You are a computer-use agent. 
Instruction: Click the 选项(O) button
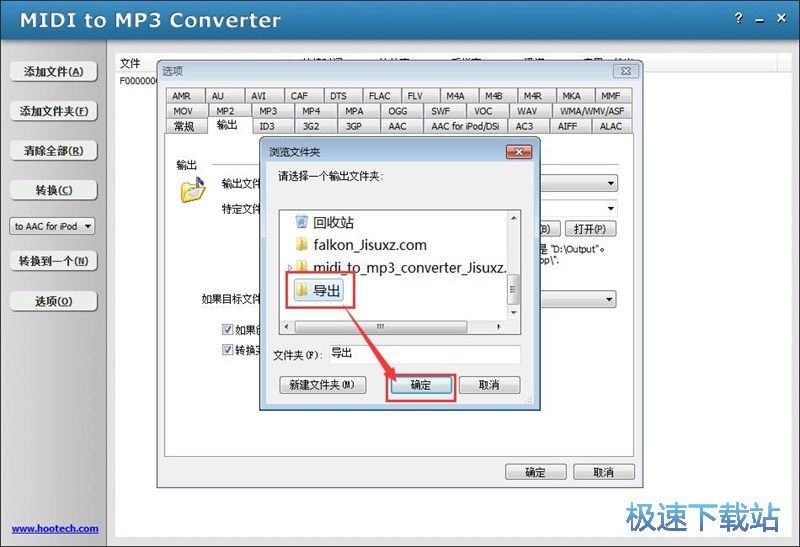[54, 301]
